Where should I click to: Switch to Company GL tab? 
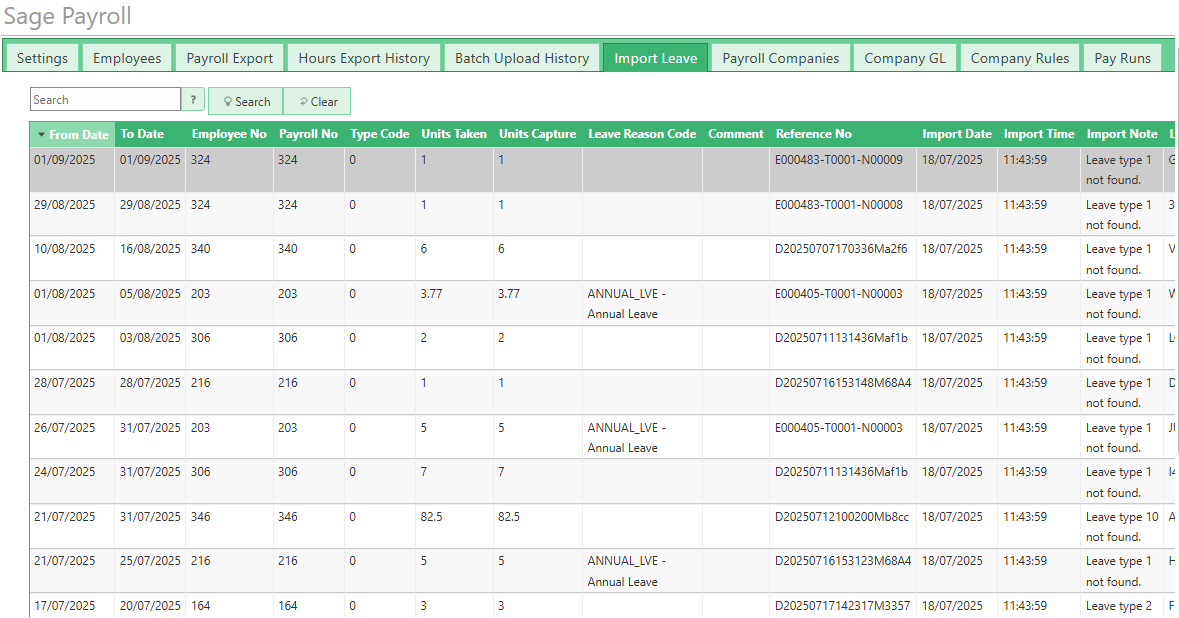(905, 58)
